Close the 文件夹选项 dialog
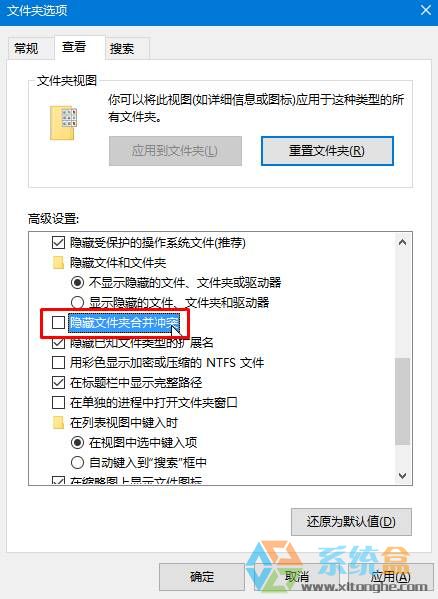This screenshot has height=599, width=438. [425, 10]
